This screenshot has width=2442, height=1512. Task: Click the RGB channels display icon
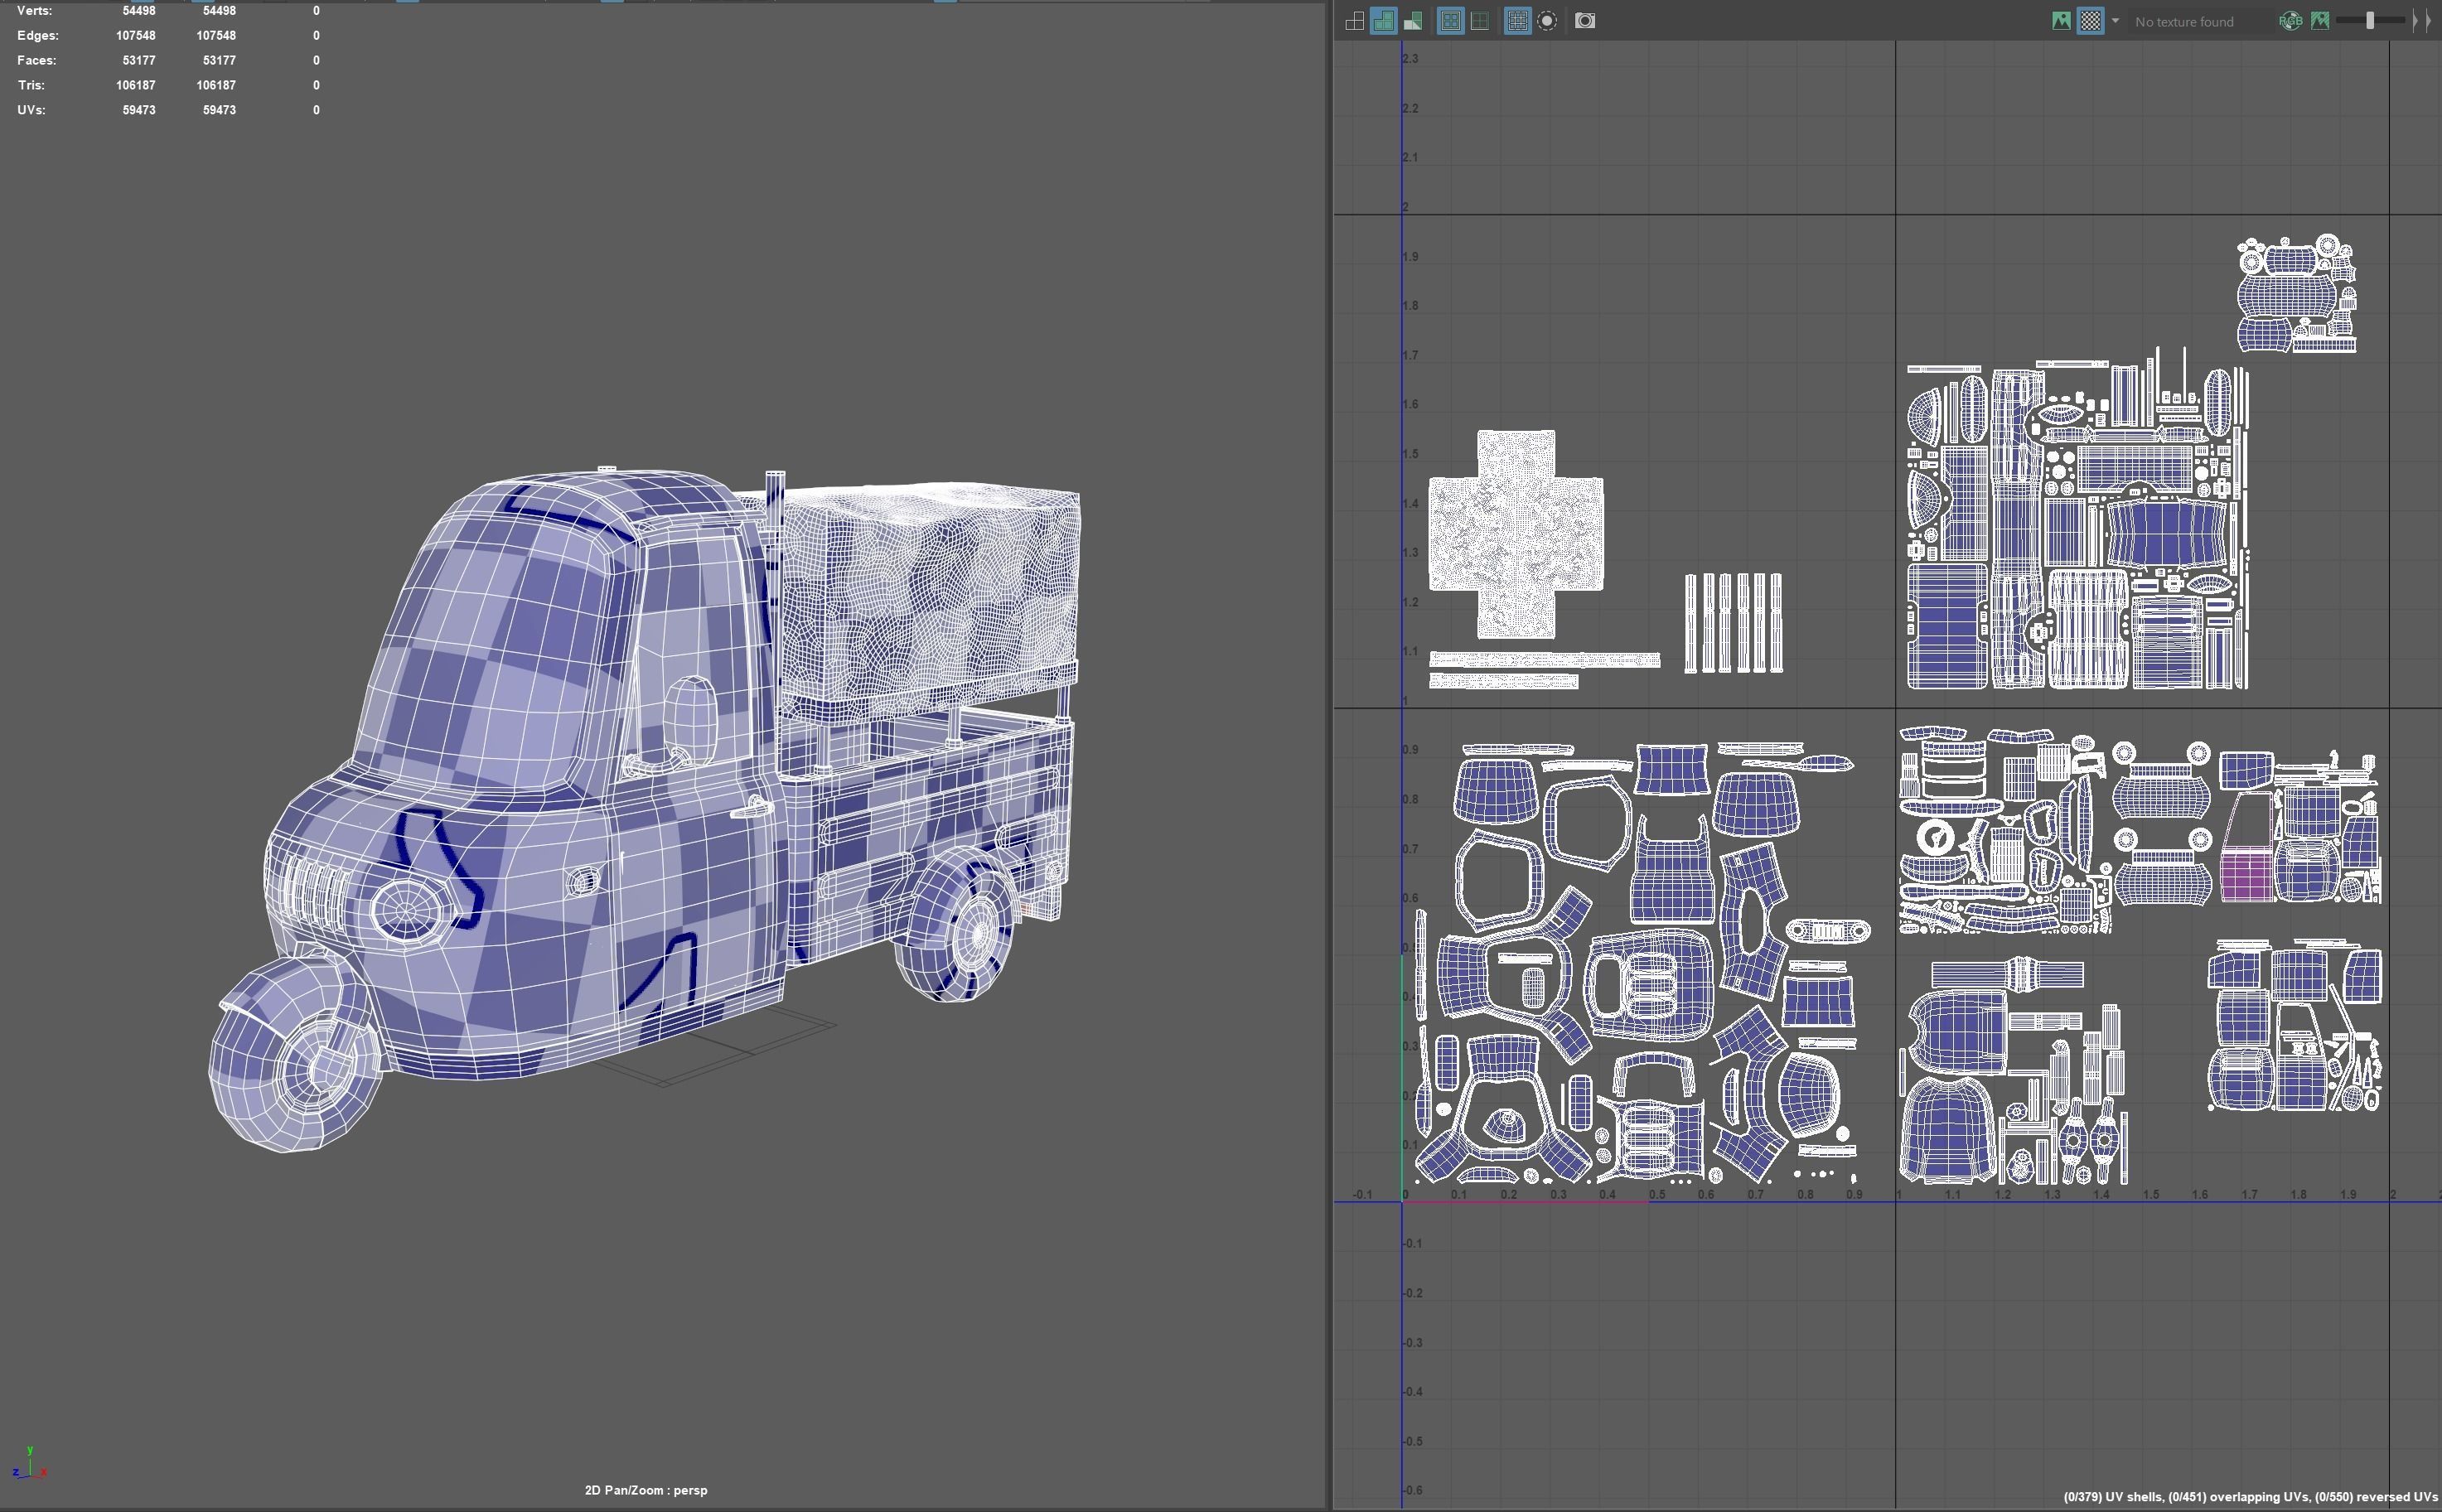[x=2290, y=21]
